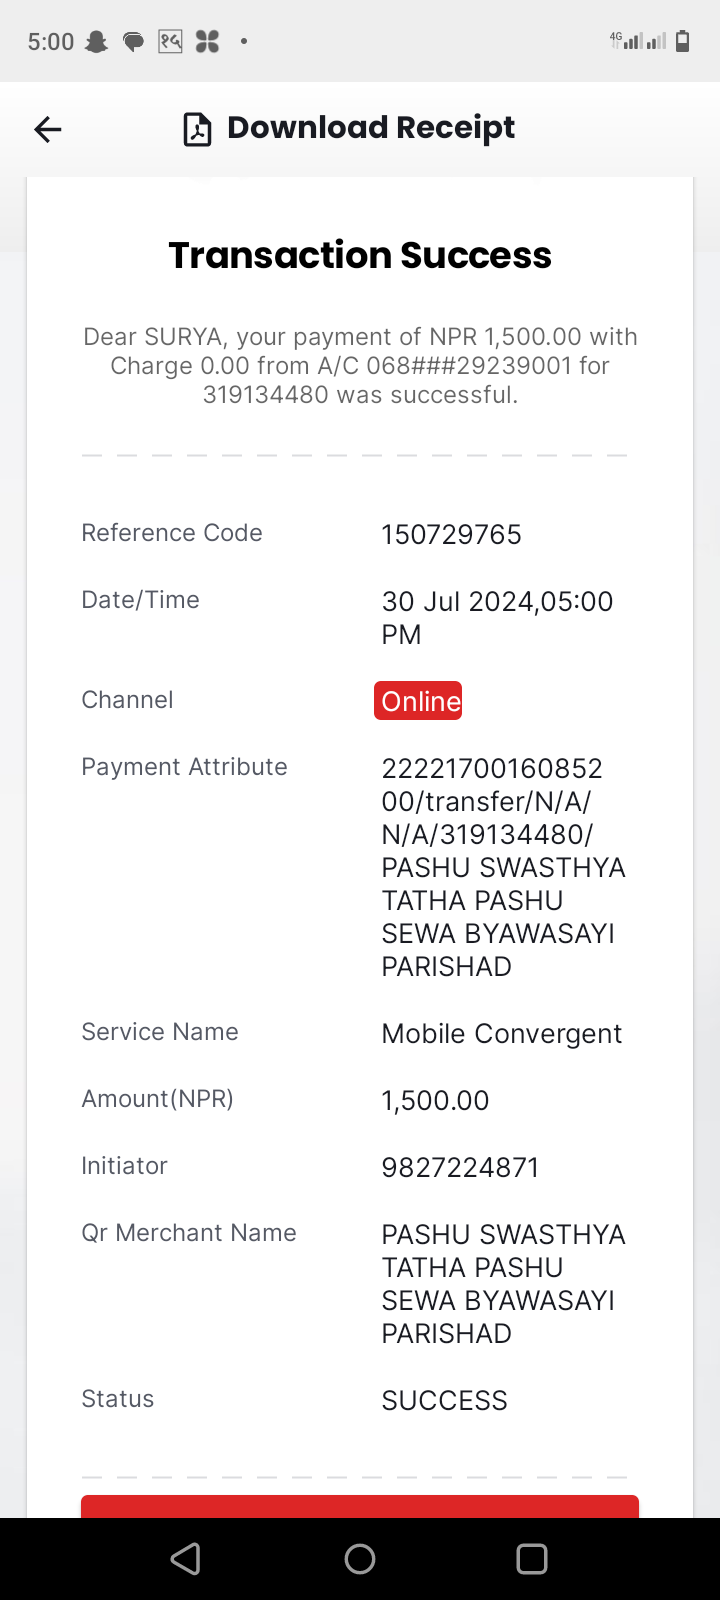Tap the Android back navigation triangle
This screenshot has height=1600, width=720.
[186, 1559]
